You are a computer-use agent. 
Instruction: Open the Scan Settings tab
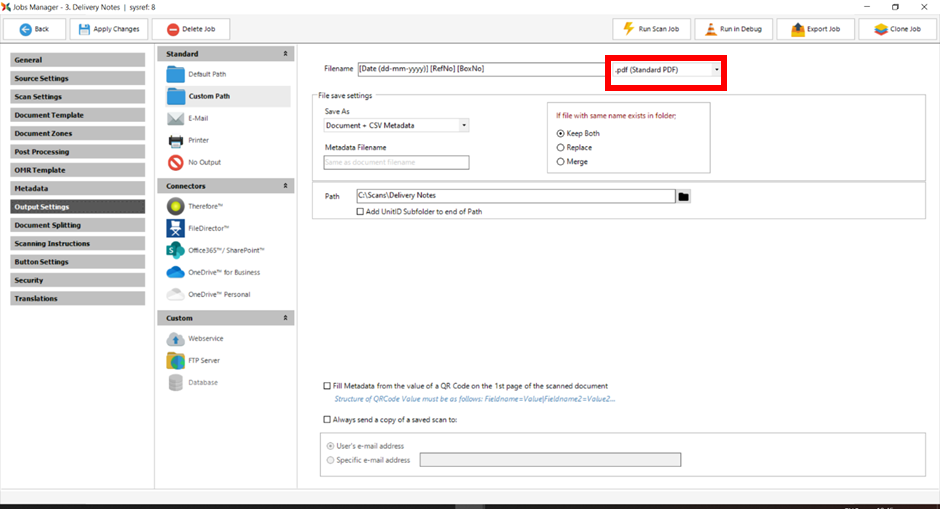78,97
